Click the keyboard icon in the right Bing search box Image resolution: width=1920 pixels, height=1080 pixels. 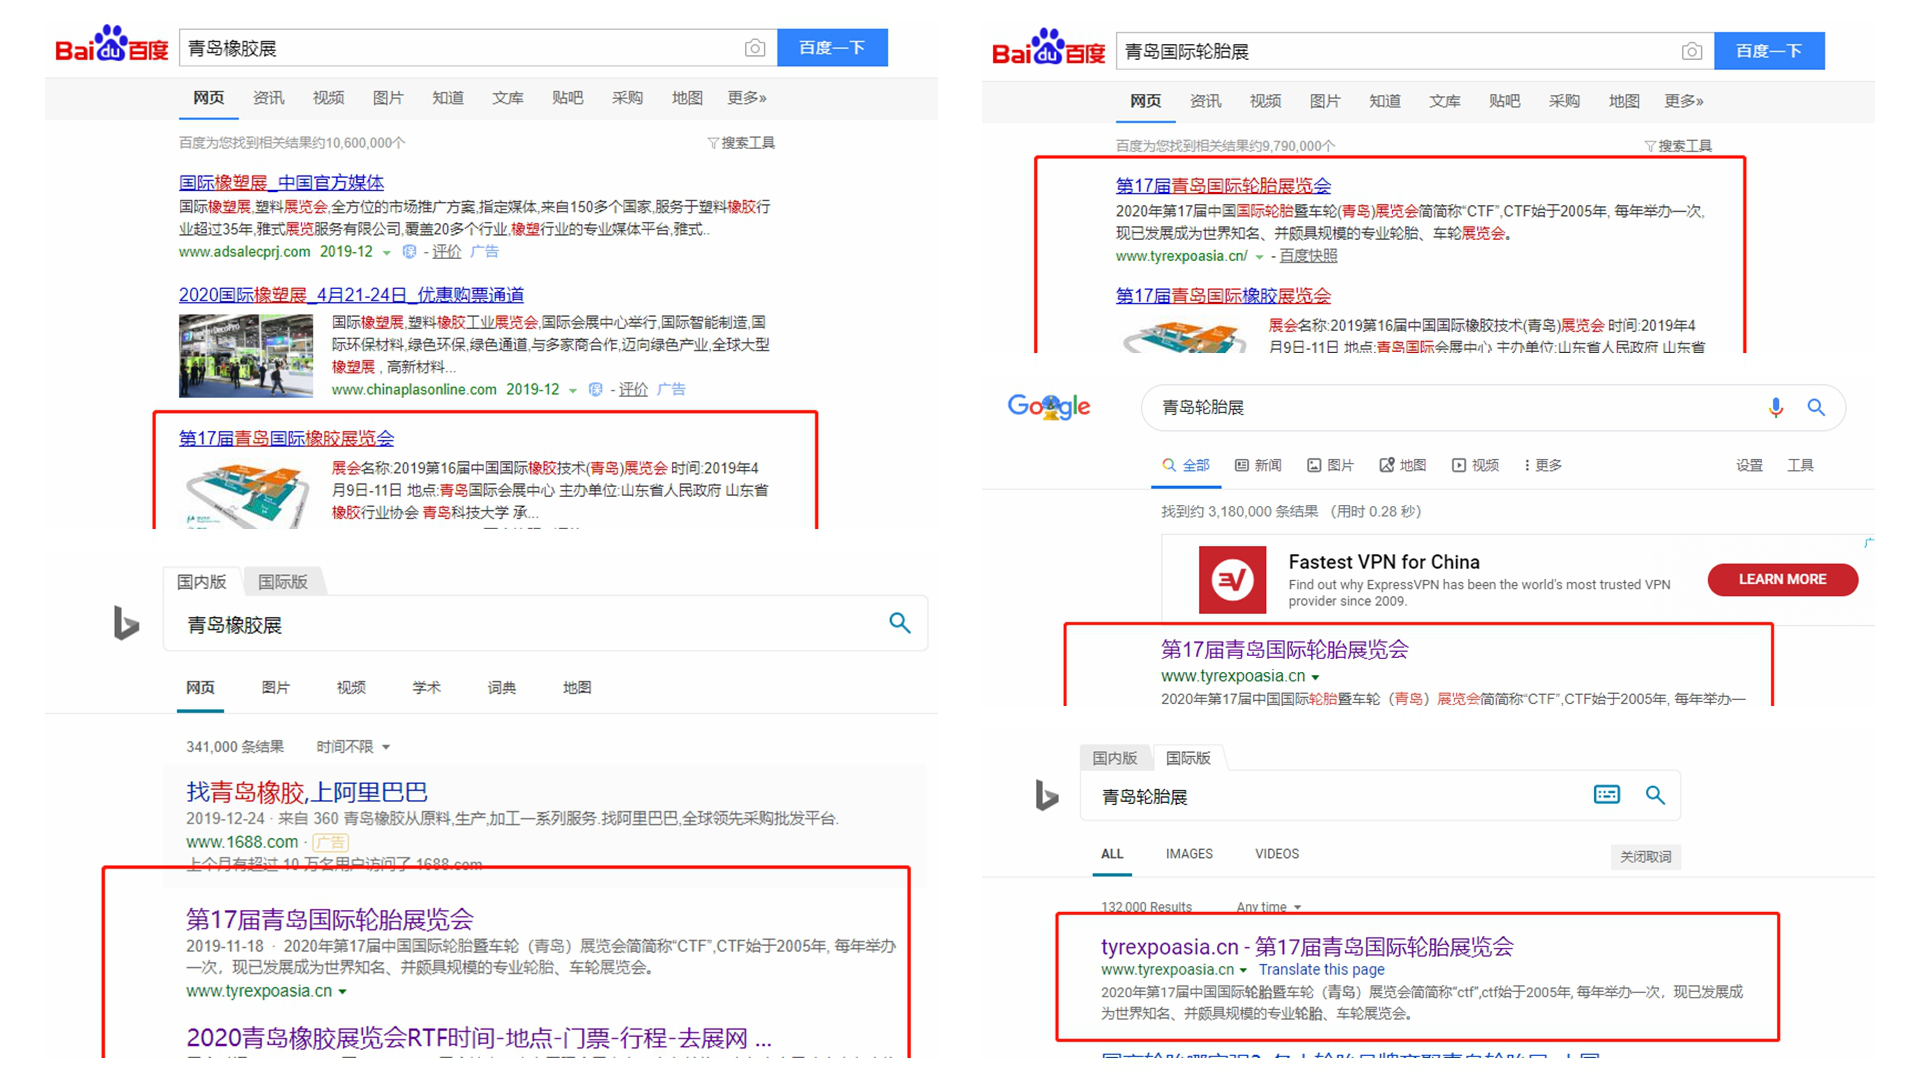(x=1606, y=795)
